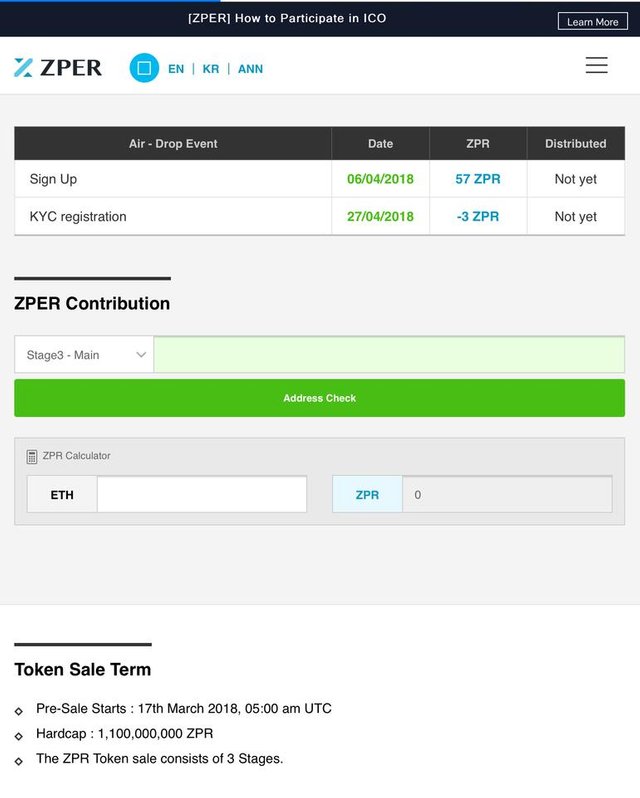
Task: Click the Distributed column header
Action: [x=575, y=144]
